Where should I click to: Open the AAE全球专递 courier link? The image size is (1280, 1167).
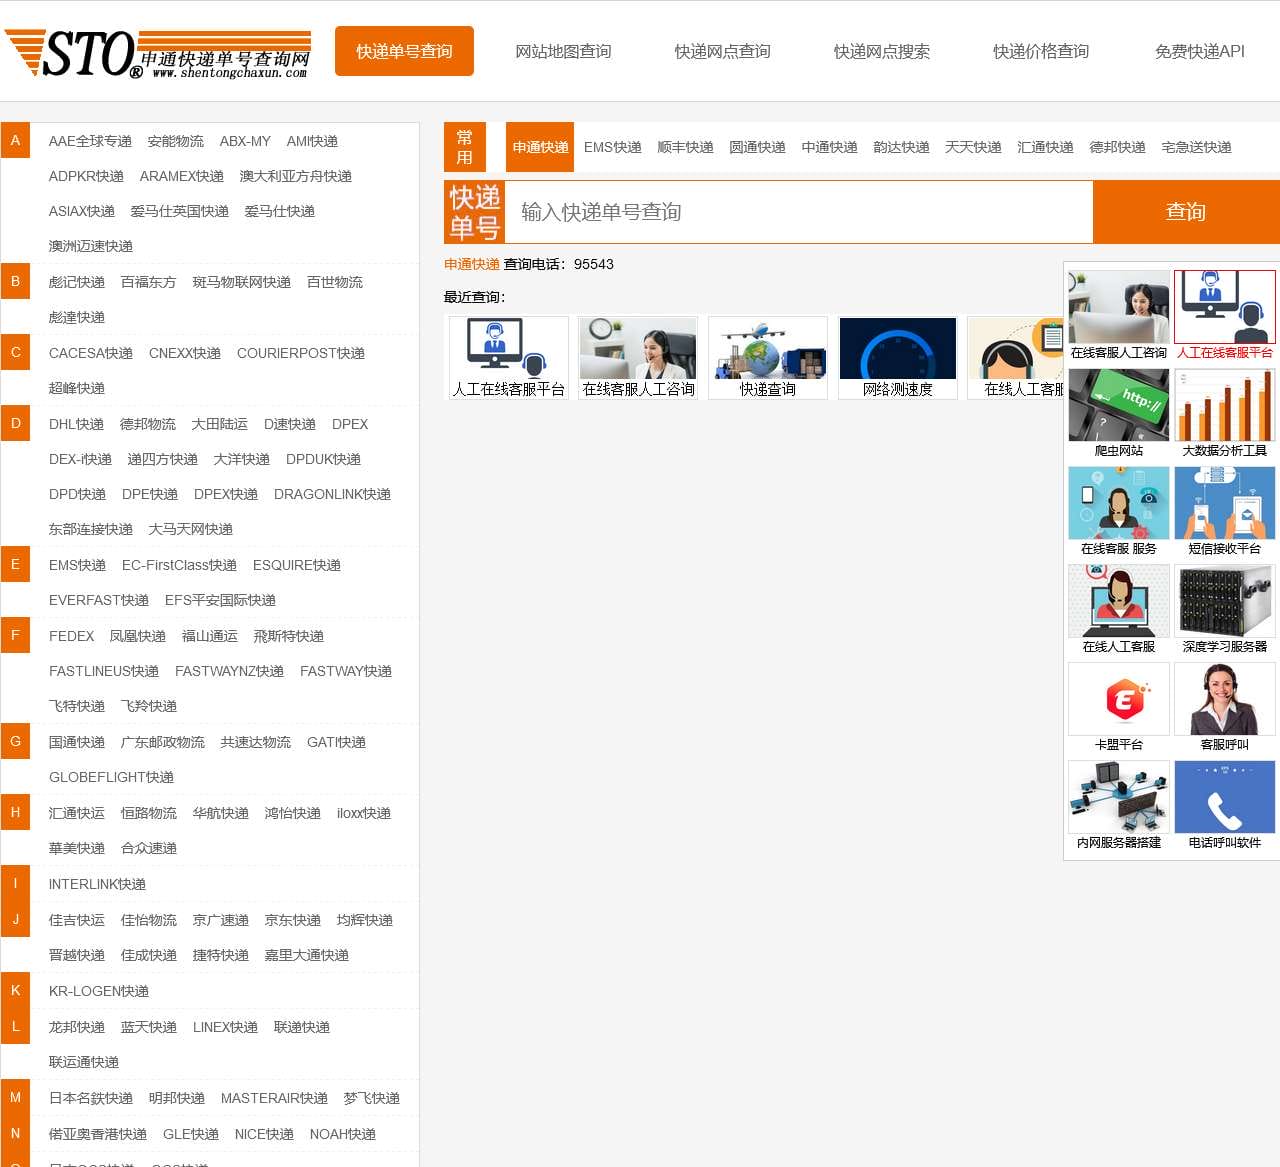(x=90, y=141)
